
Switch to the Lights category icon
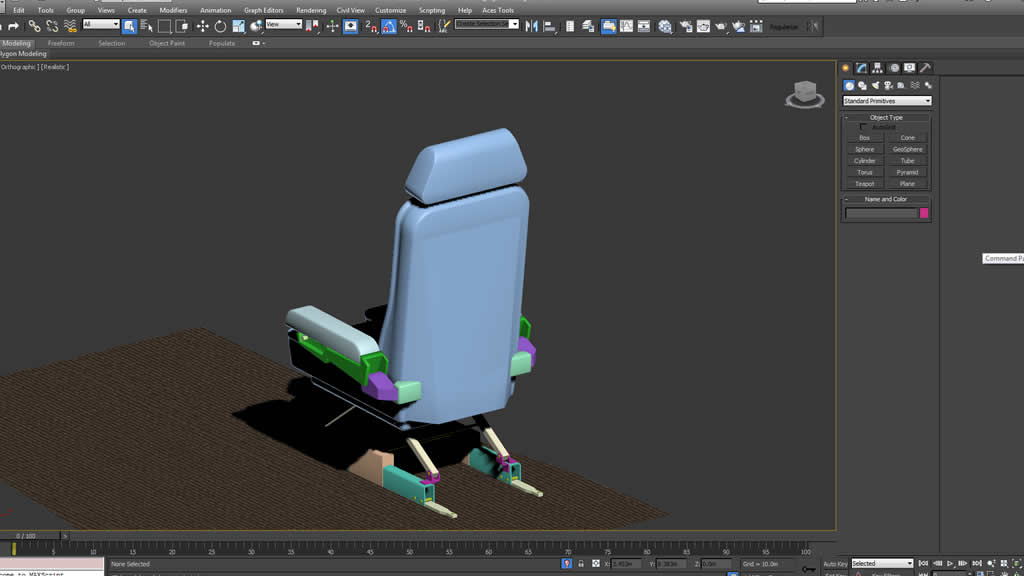tap(875, 86)
